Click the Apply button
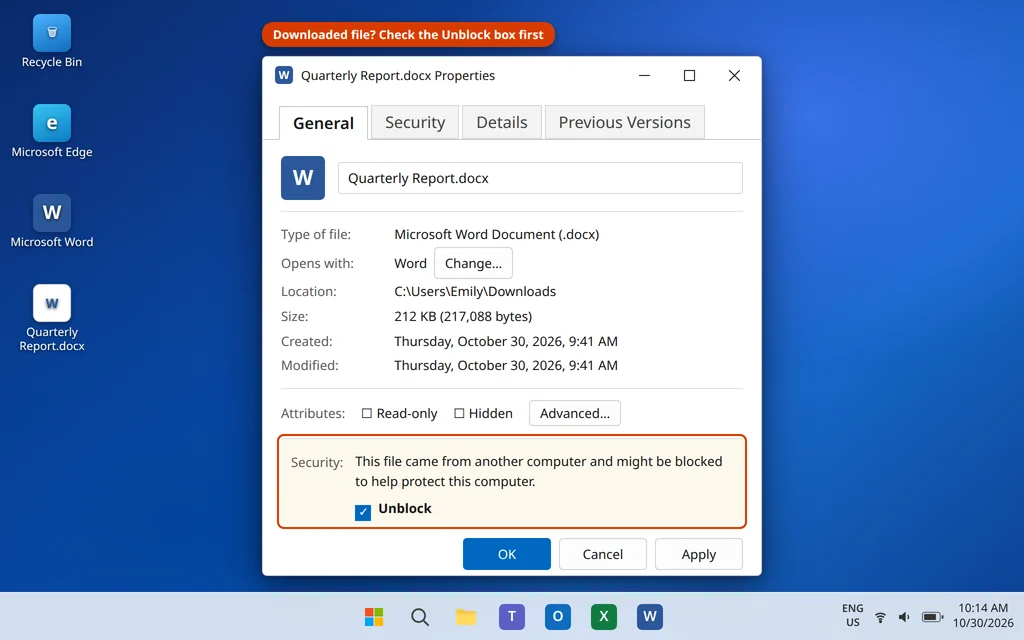 pos(699,554)
